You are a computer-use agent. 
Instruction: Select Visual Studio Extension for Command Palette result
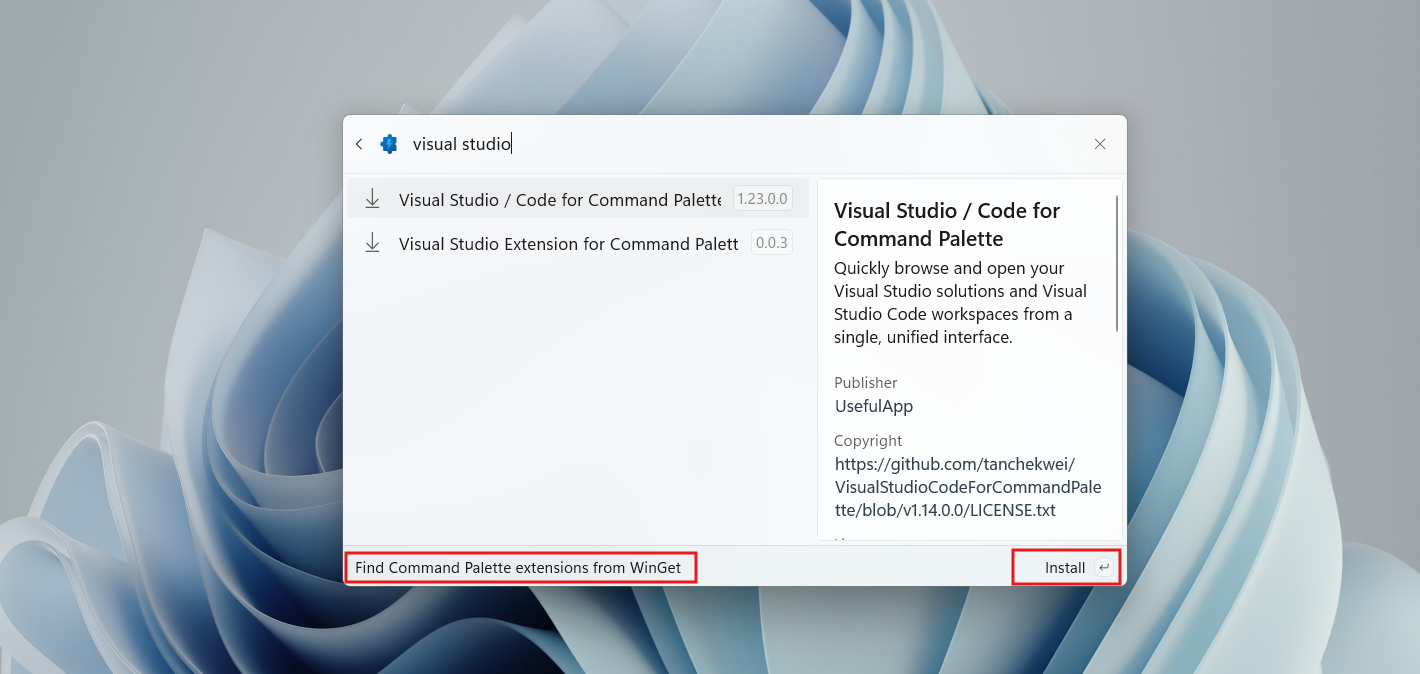568,243
